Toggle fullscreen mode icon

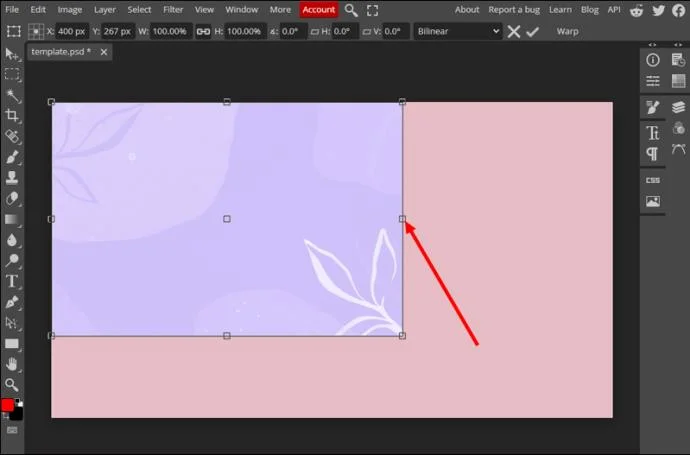coord(372,10)
